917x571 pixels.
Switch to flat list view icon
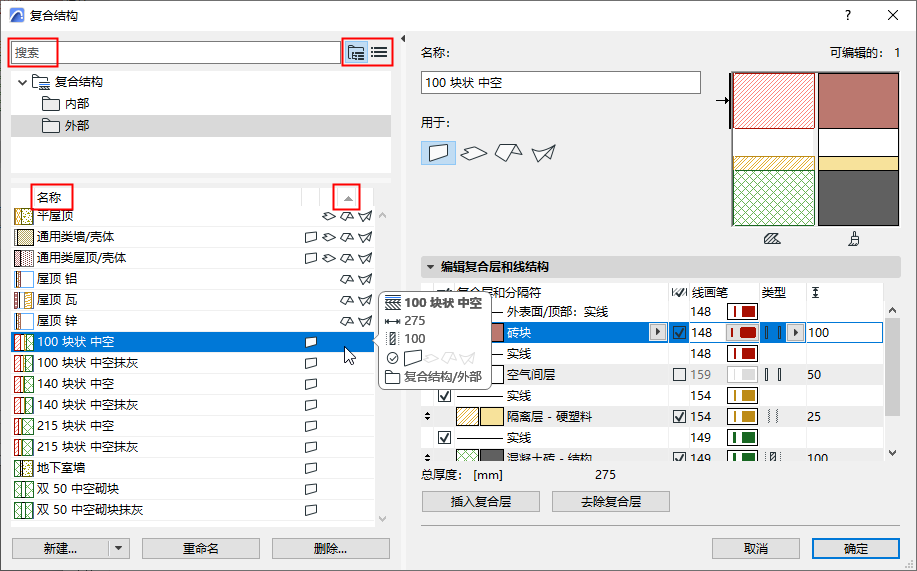tap(379, 53)
